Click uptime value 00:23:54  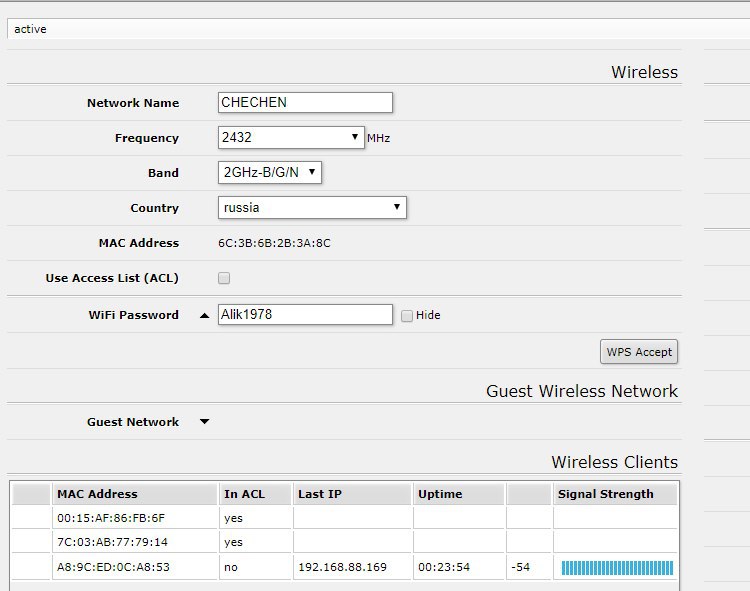tap(444, 567)
